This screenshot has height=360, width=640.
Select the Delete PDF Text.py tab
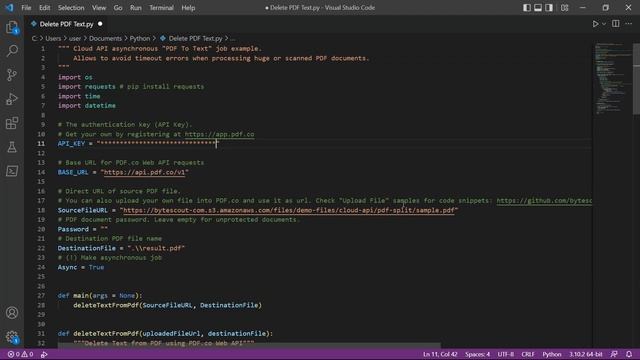pyautogui.click(x=67, y=24)
